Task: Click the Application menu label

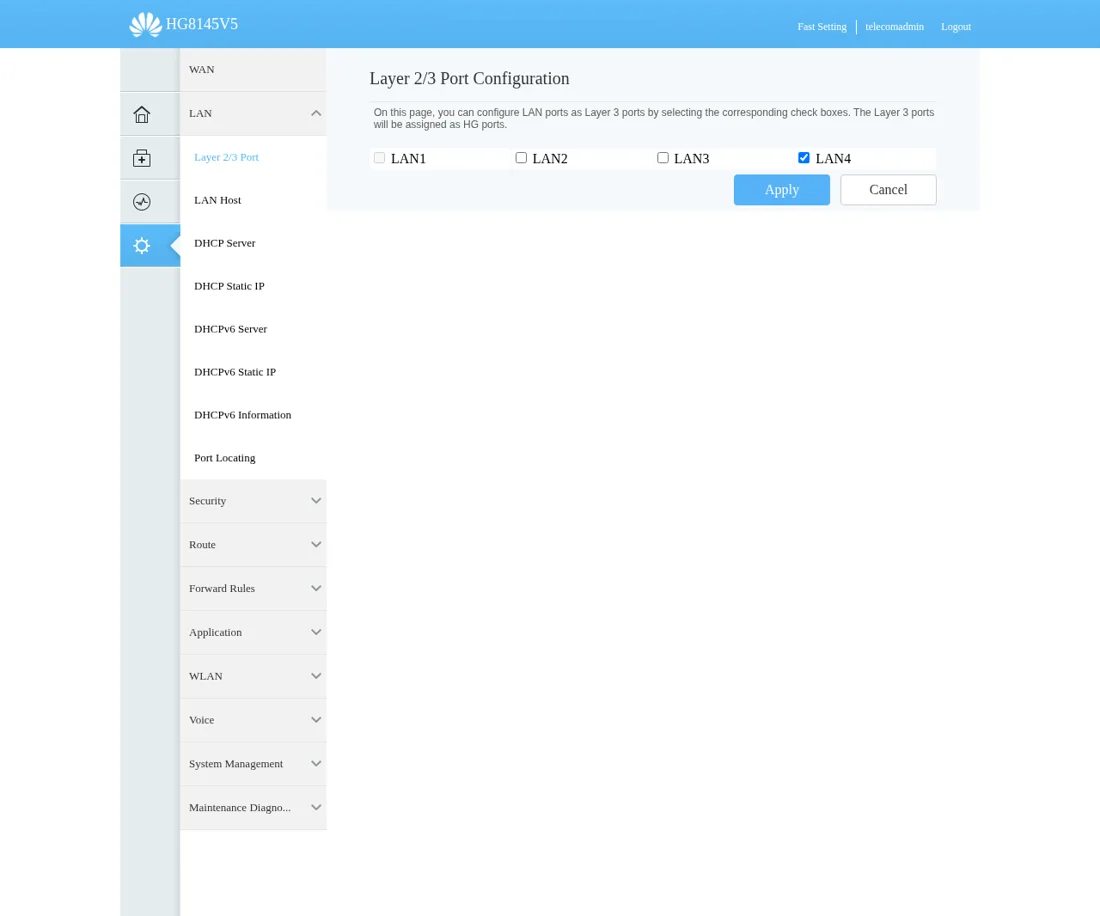Action: coord(215,633)
